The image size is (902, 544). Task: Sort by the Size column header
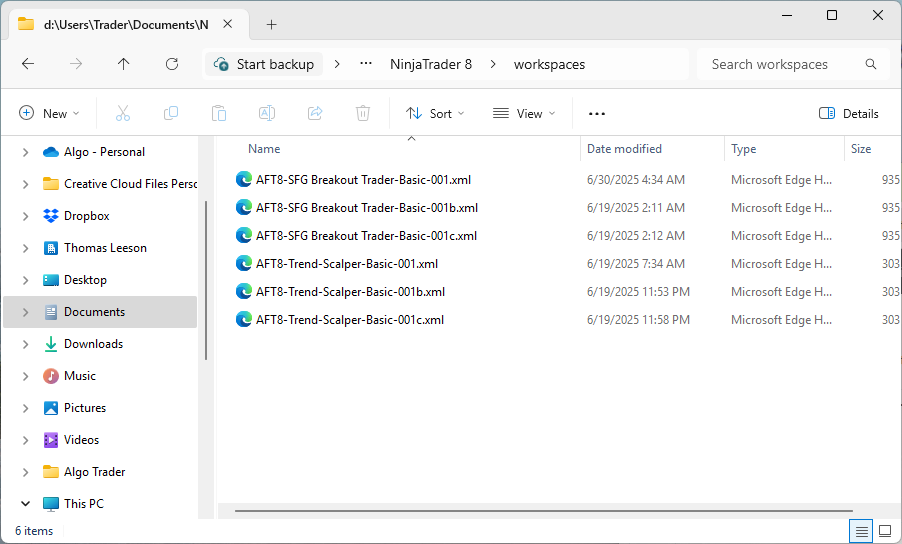pyautogui.click(x=861, y=149)
